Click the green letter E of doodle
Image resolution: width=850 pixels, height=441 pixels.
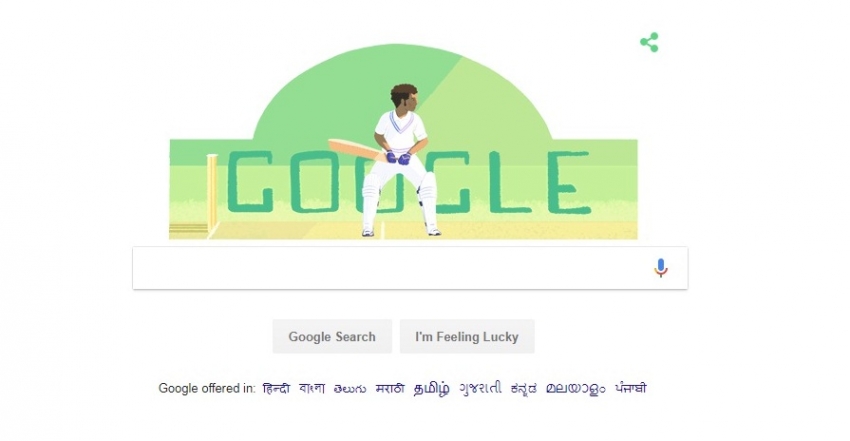567,183
